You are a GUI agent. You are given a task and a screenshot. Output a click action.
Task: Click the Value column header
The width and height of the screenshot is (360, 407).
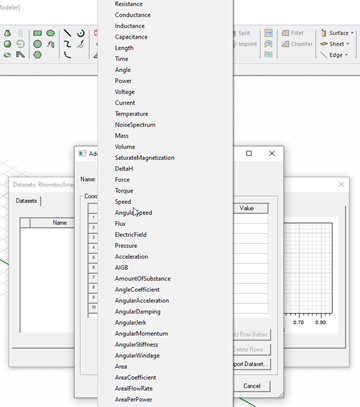250,209
